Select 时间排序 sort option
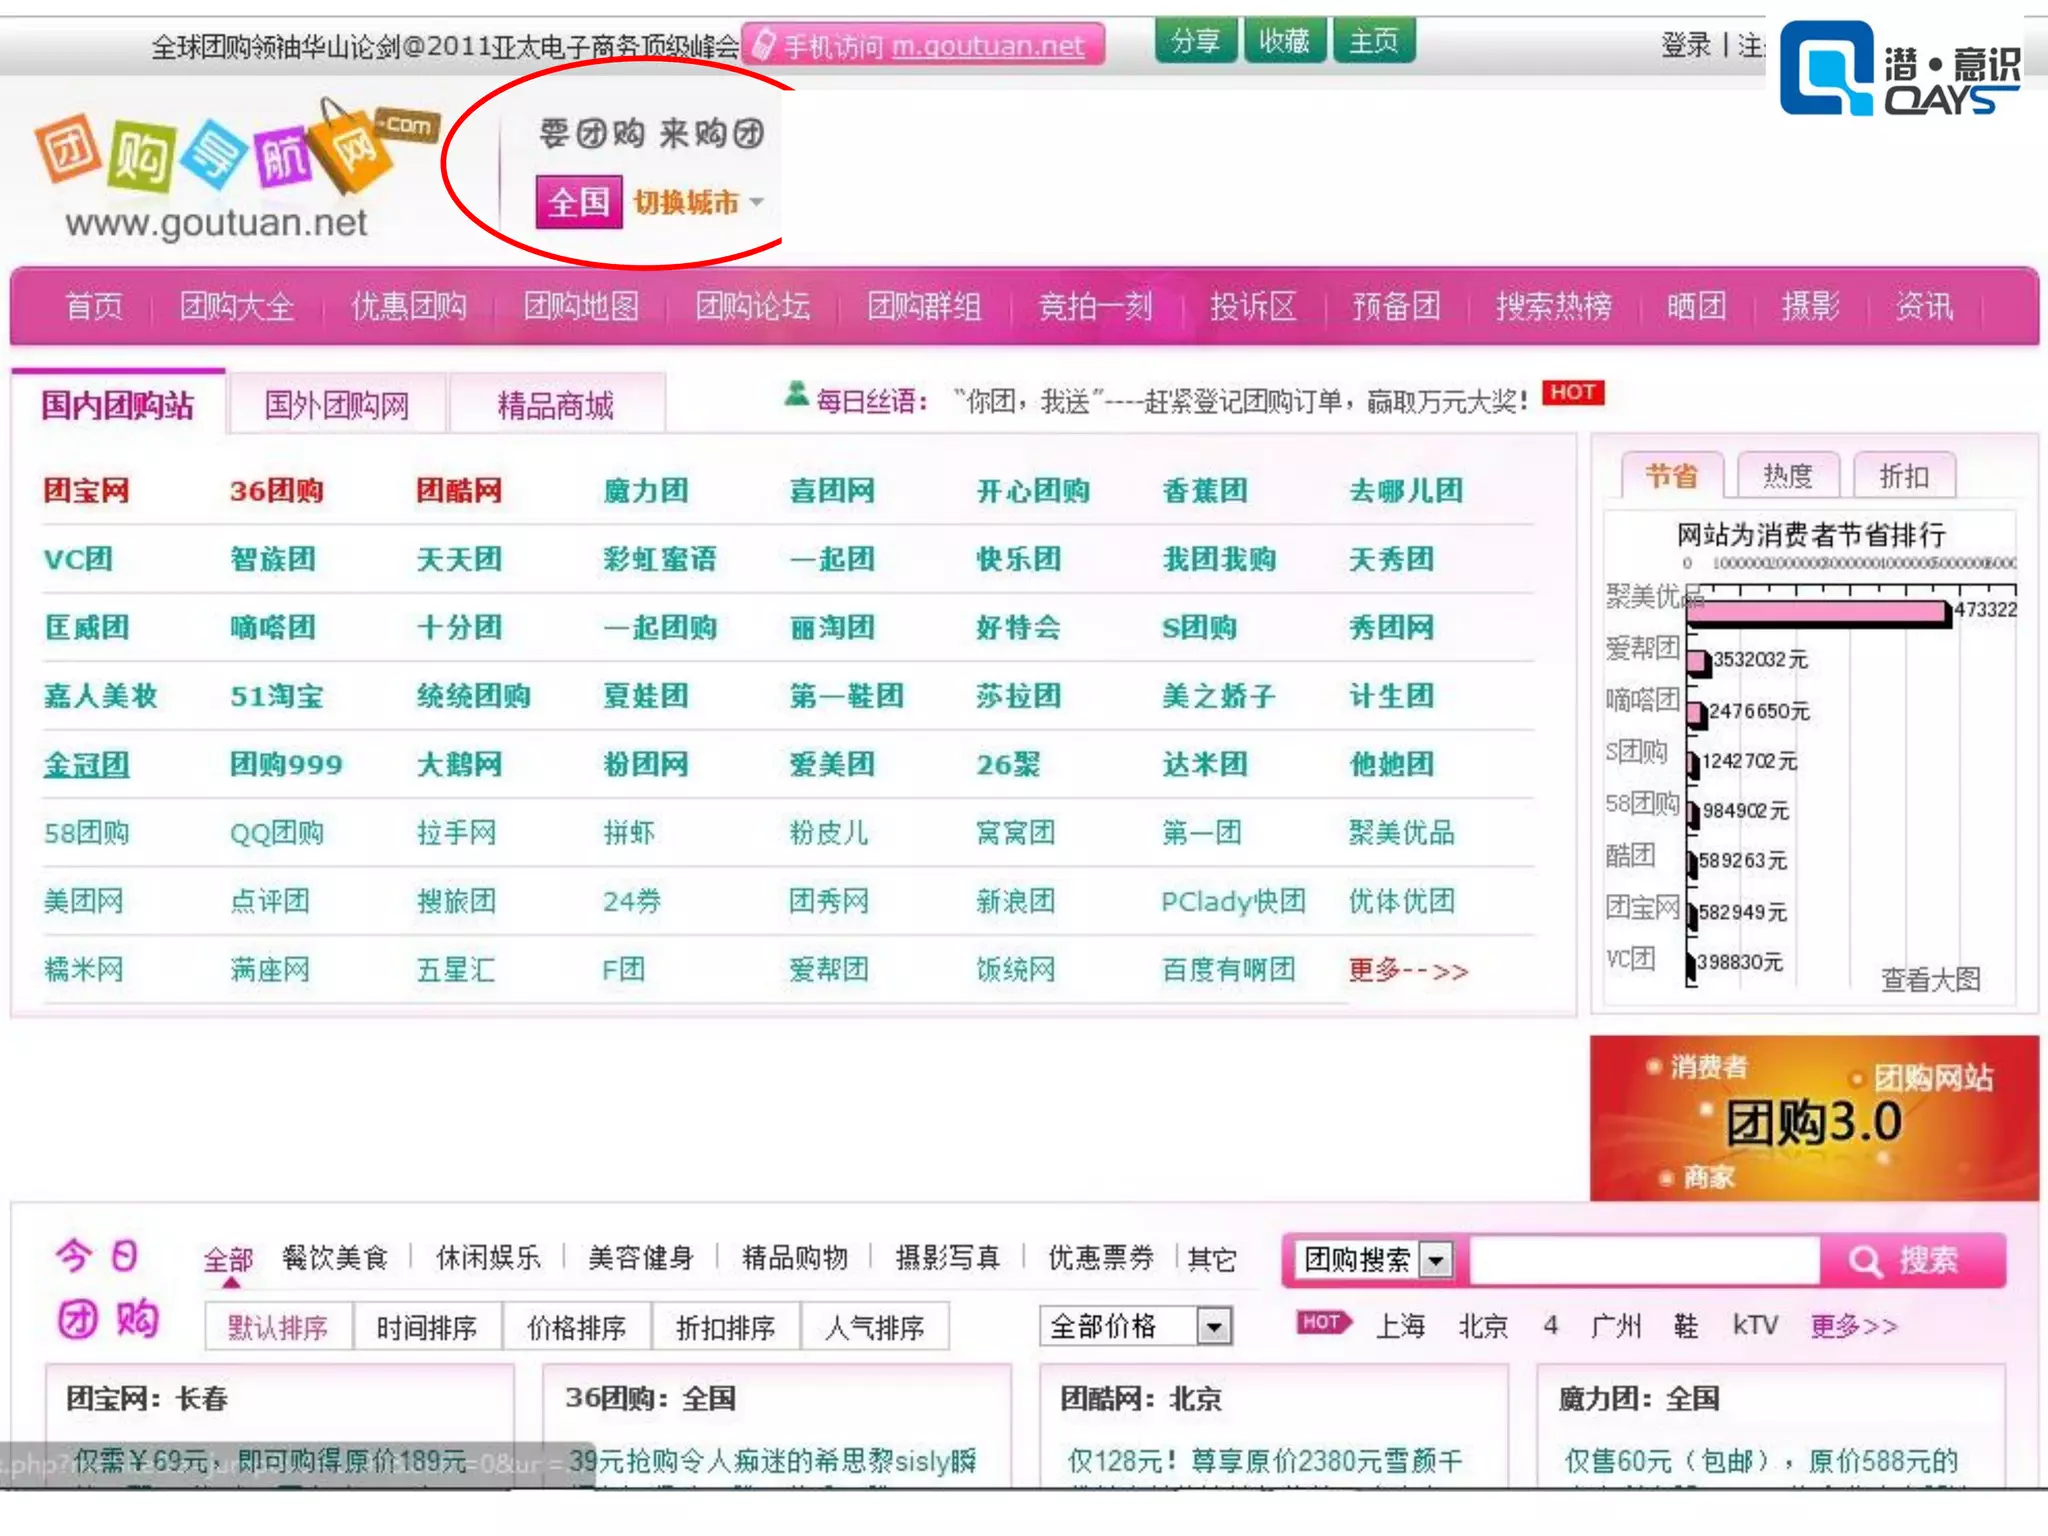Viewport: 2048px width, 1536px height. click(x=426, y=1328)
